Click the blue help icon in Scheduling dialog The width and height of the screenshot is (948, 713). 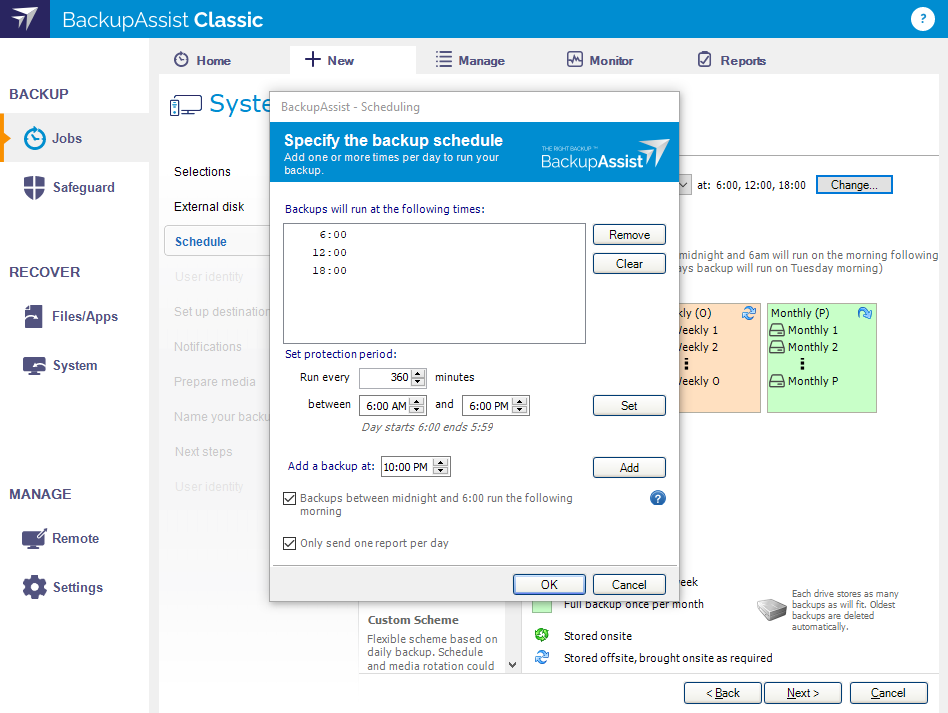click(x=658, y=498)
